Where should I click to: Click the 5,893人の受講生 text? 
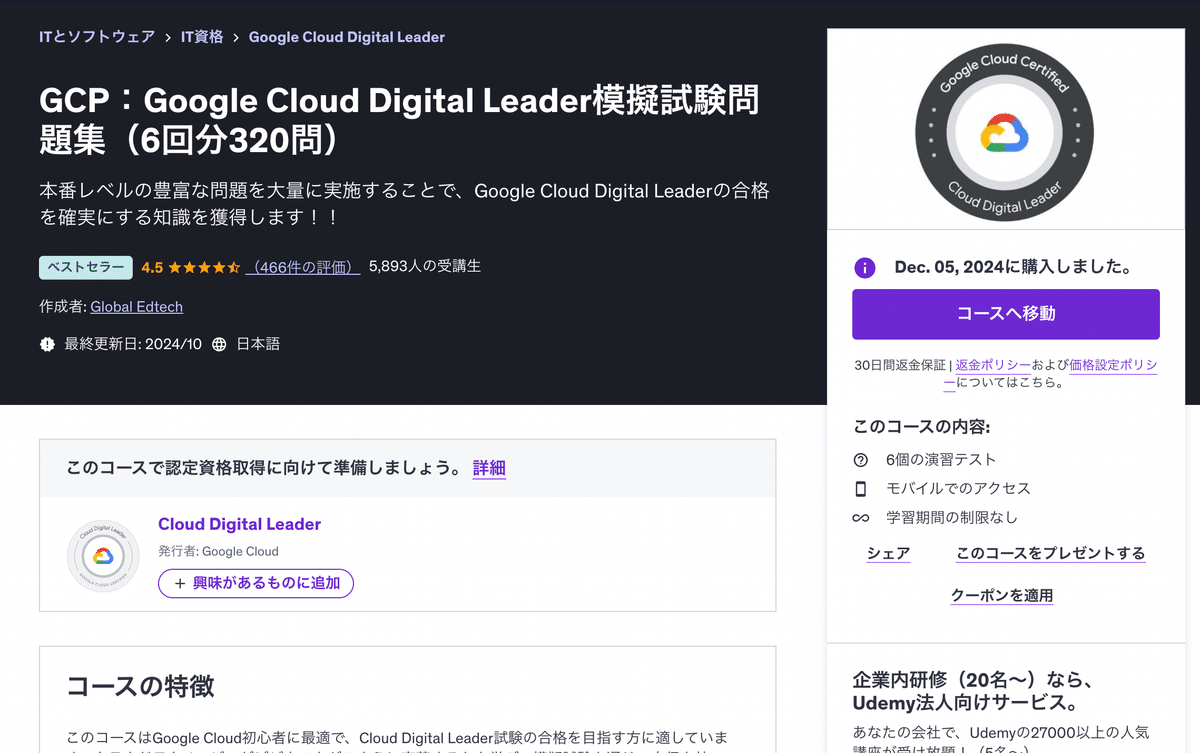point(425,266)
